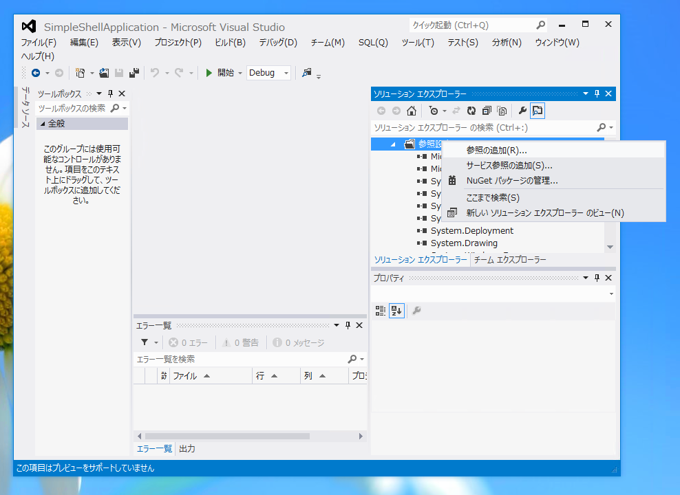
Task: Click the Undo toolbar icon
Action: 155,73
